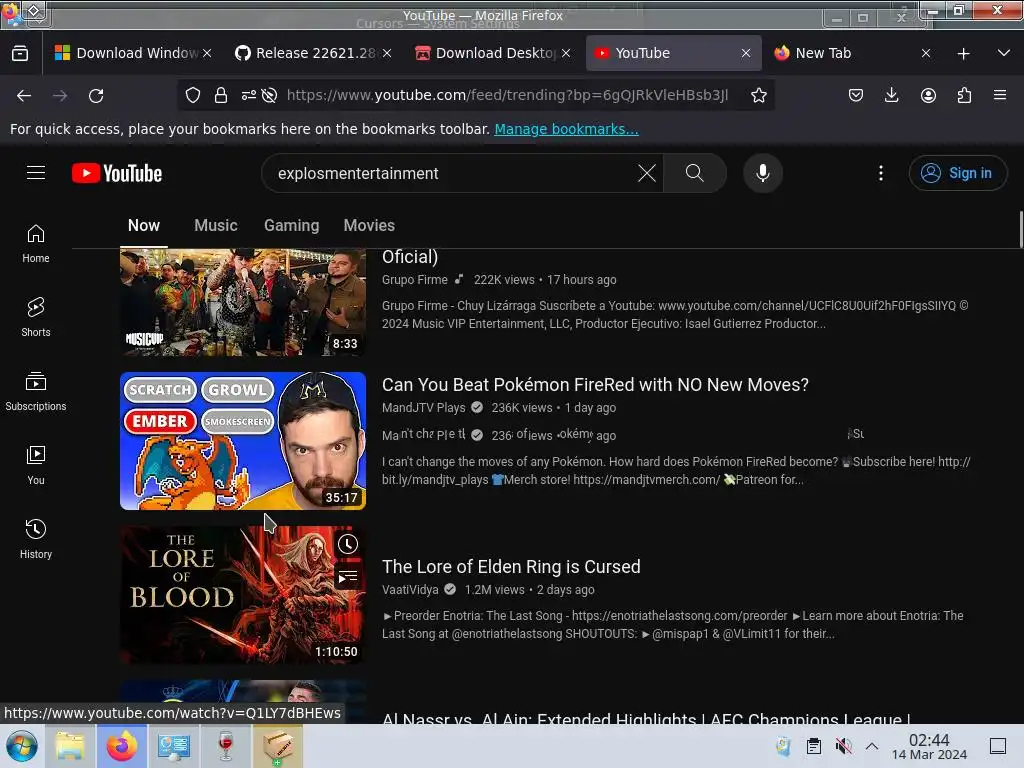Open the file manager from taskbar

click(x=70, y=746)
